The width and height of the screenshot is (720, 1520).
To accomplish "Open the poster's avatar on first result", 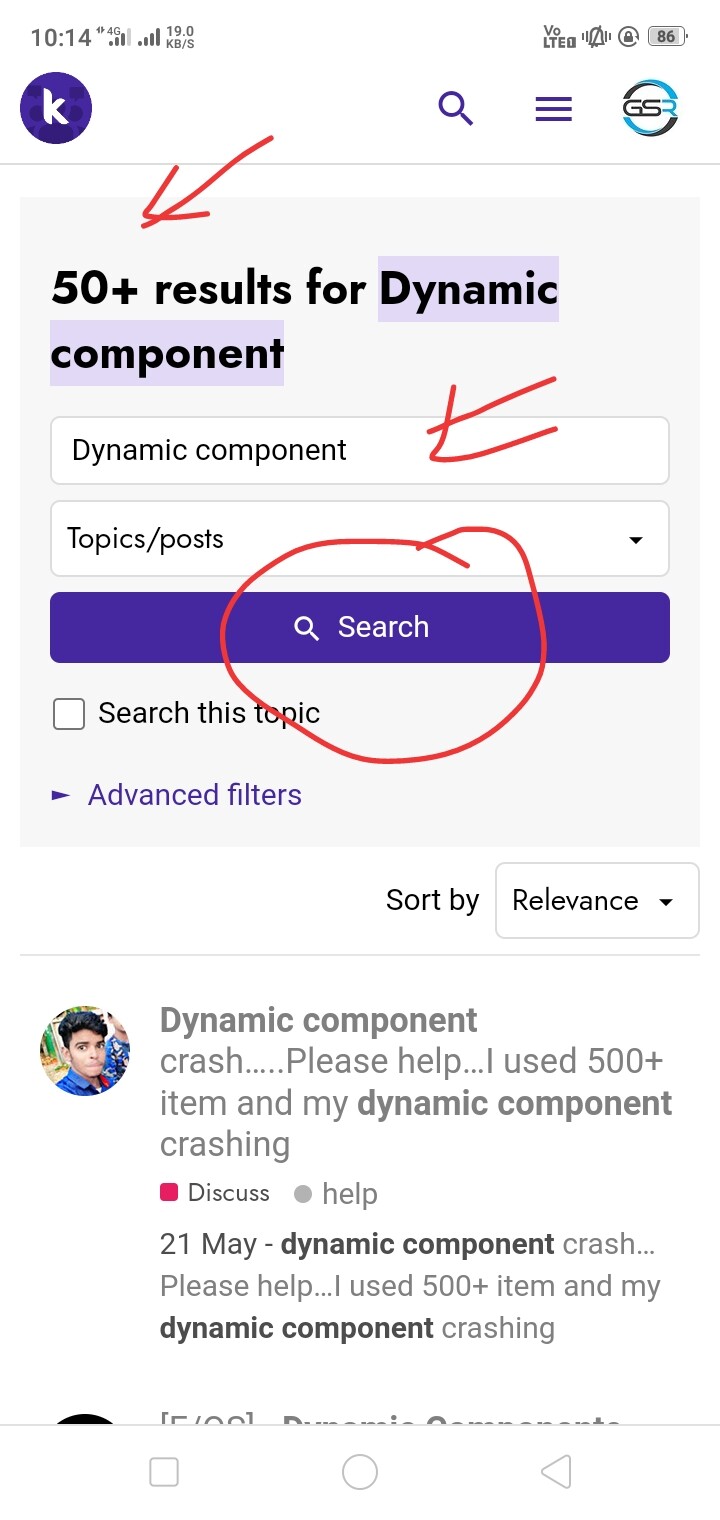I will tap(85, 1051).
